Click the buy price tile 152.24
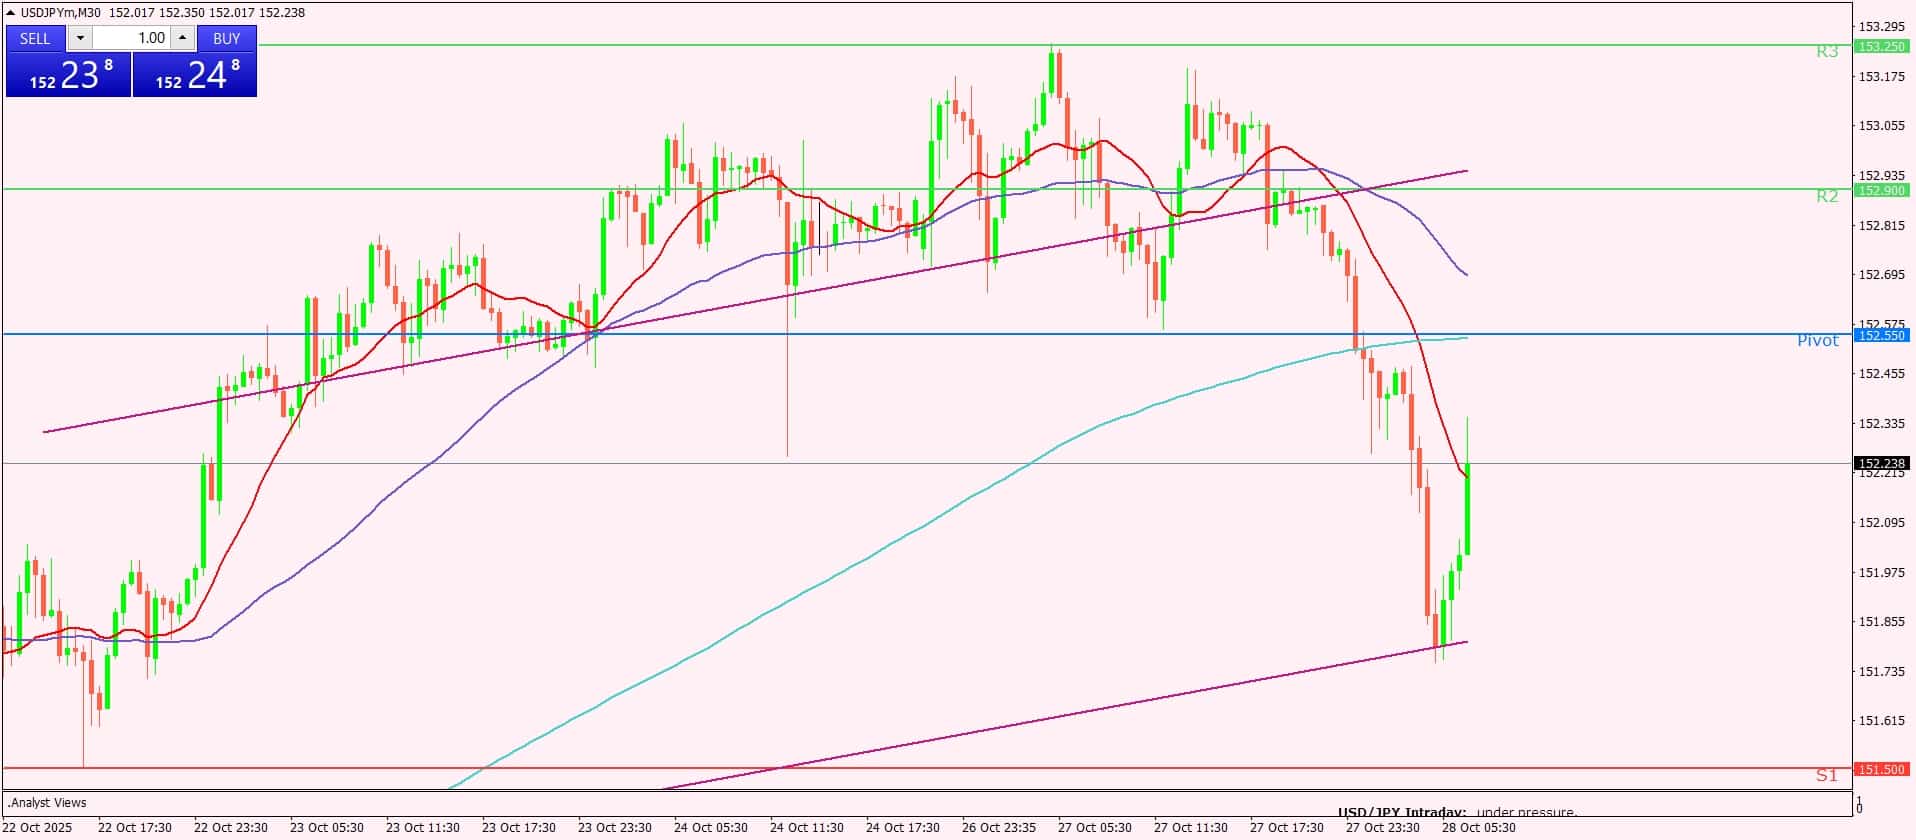The image size is (1916, 840). point(195,75)
